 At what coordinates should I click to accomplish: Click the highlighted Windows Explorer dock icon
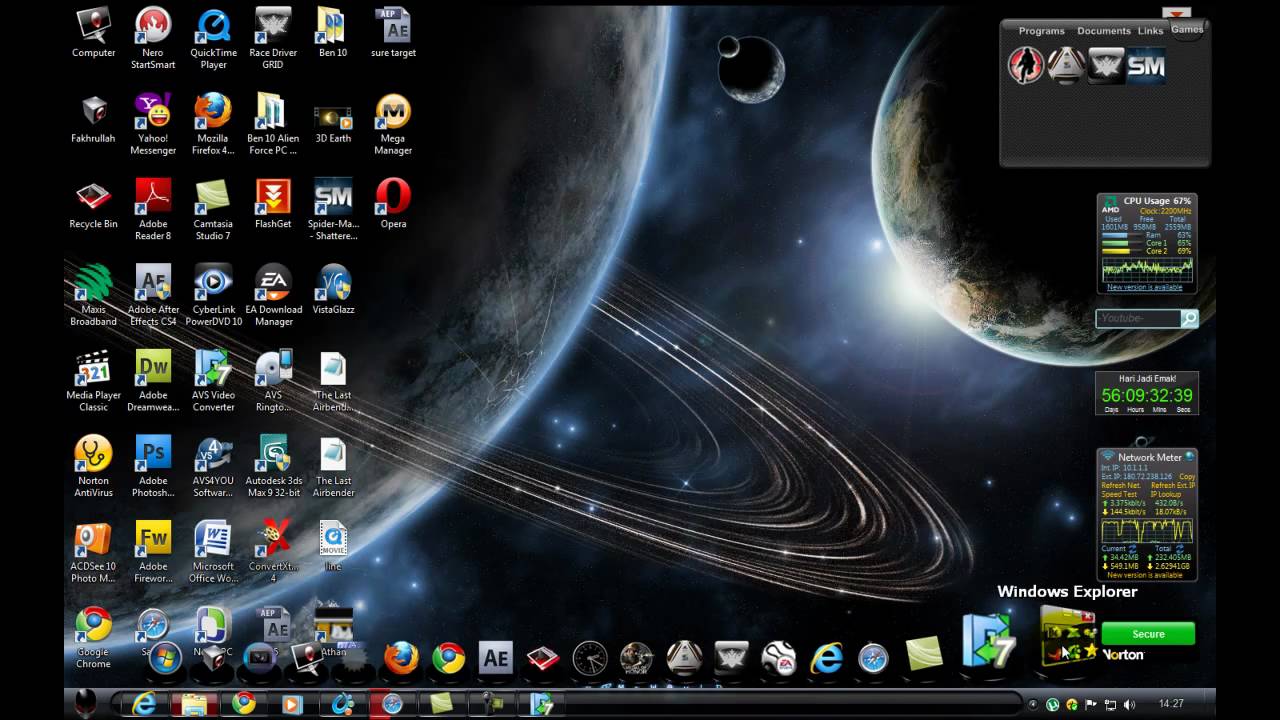1068,637
